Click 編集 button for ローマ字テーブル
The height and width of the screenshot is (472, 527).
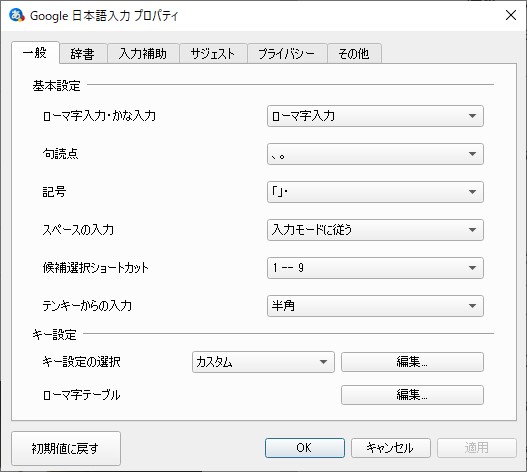412,395
